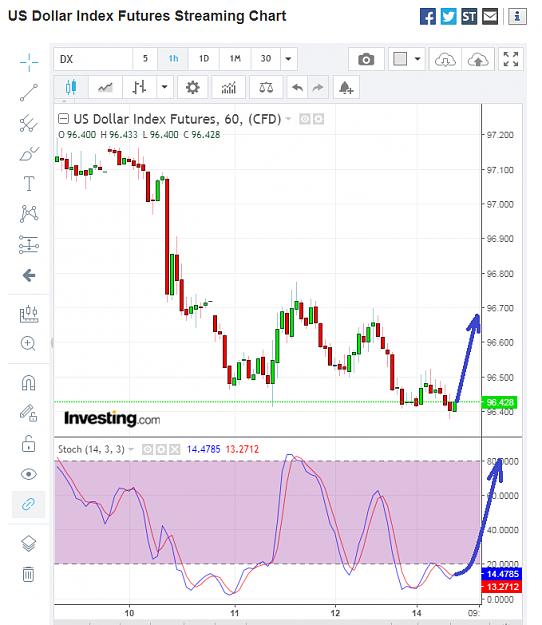The width and height of the screenshot is (542, 625).
Task: Open the indicators menu
Action: (x=229, y=87)
